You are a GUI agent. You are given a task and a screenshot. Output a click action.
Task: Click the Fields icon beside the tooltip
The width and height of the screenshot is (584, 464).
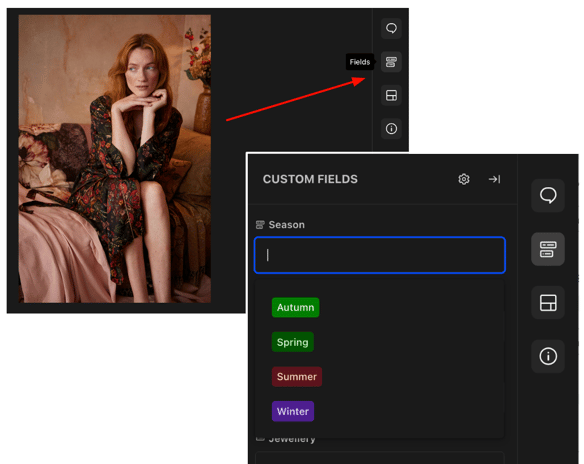click(391, 62)
